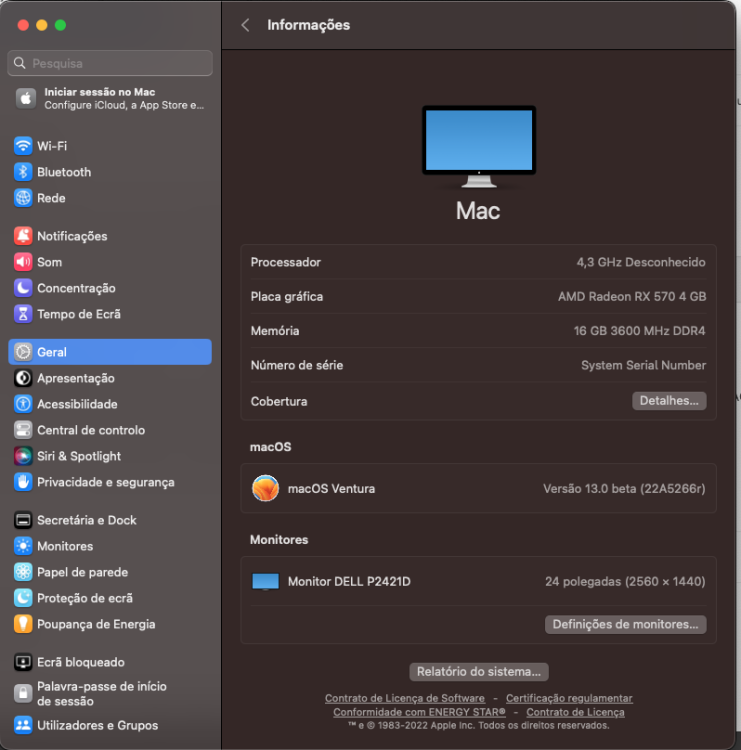
Task: Select Iniciar sessão no Mac entry
Action: pos(110,99)
